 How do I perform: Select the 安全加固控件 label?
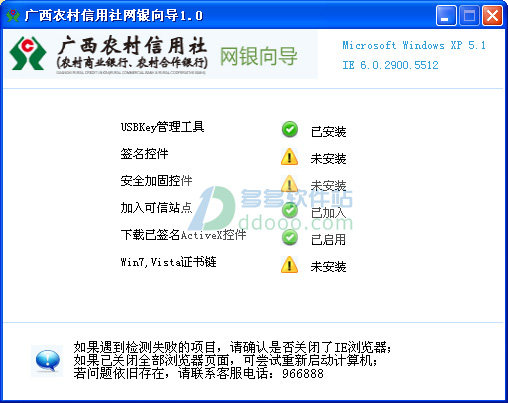pos(156,181)
